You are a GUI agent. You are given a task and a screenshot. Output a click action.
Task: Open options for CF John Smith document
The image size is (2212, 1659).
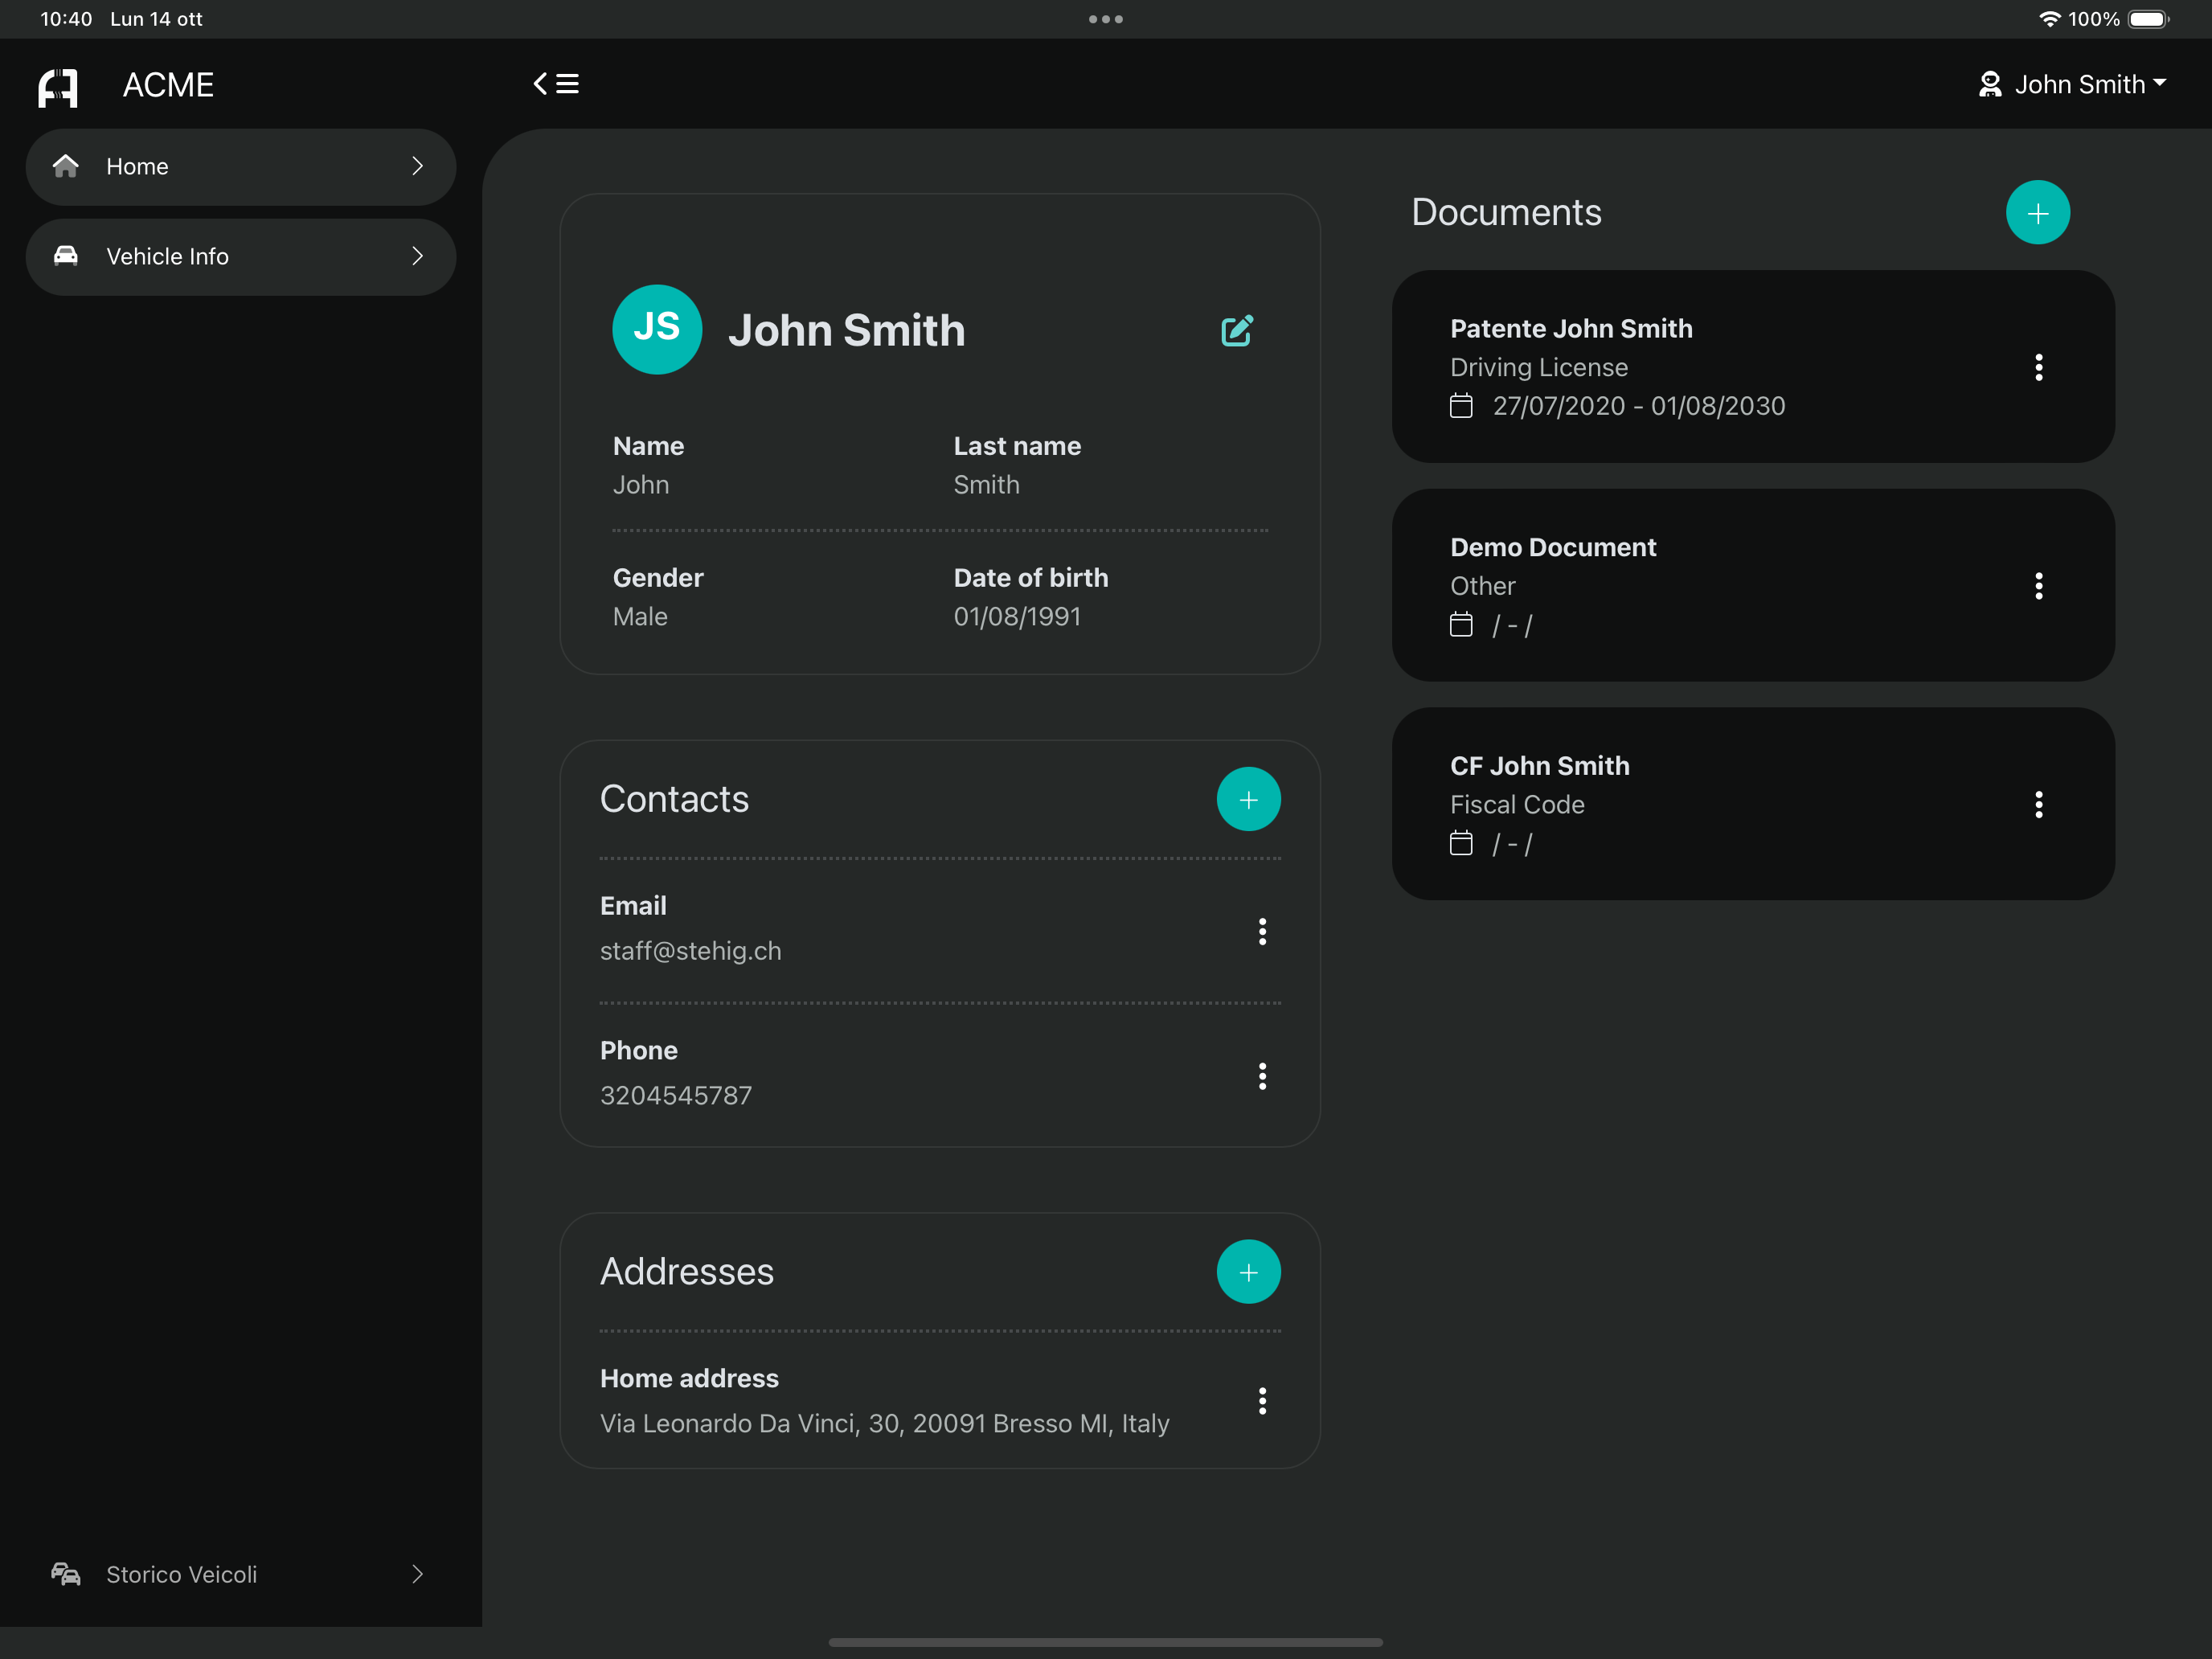tap(2039, 804)
